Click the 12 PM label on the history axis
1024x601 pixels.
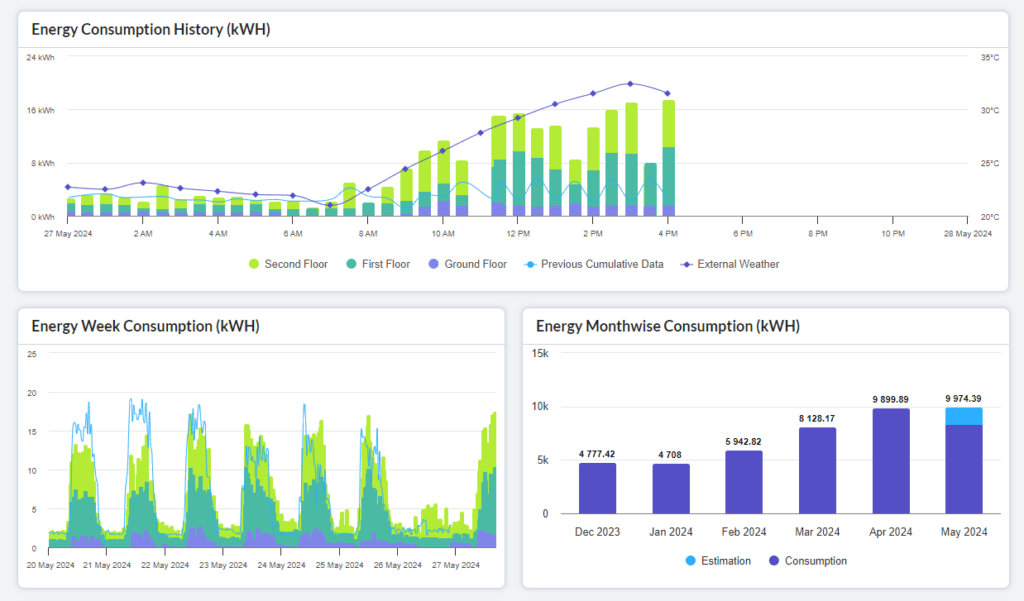pyautogui.click(x=518, y=233)
